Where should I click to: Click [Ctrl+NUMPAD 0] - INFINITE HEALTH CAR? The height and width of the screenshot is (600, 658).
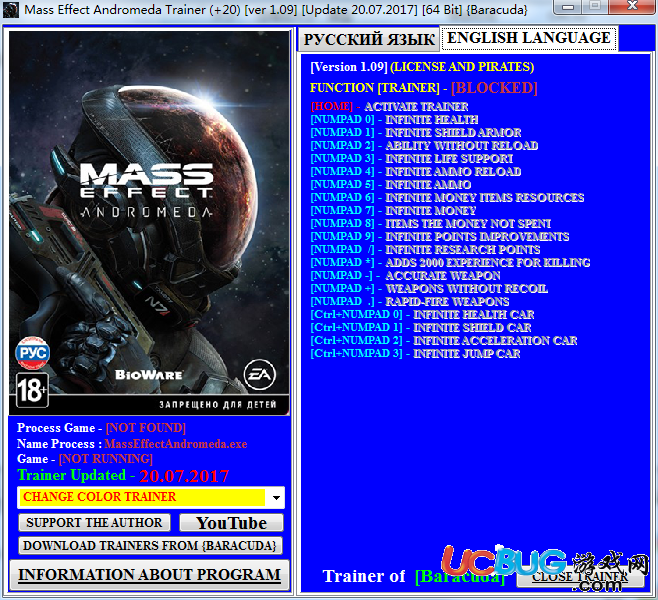(422, 315)
